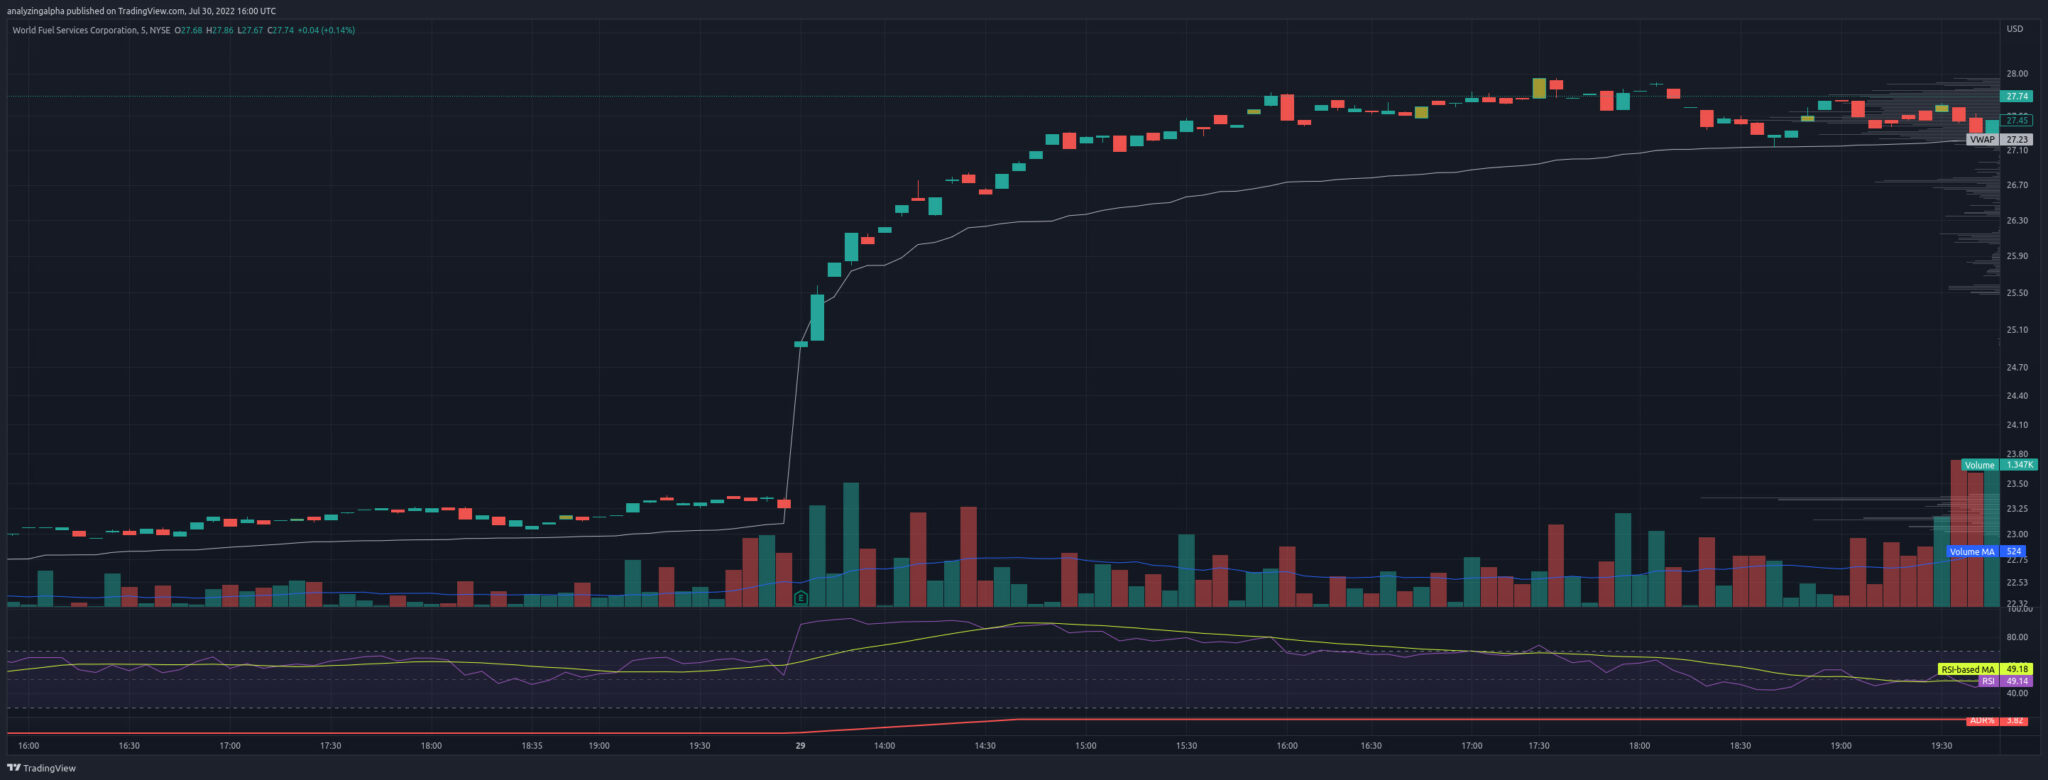2048x780 pixels.
Task: Click the 18:35 time axis label
Action: [x=531, y=746]
